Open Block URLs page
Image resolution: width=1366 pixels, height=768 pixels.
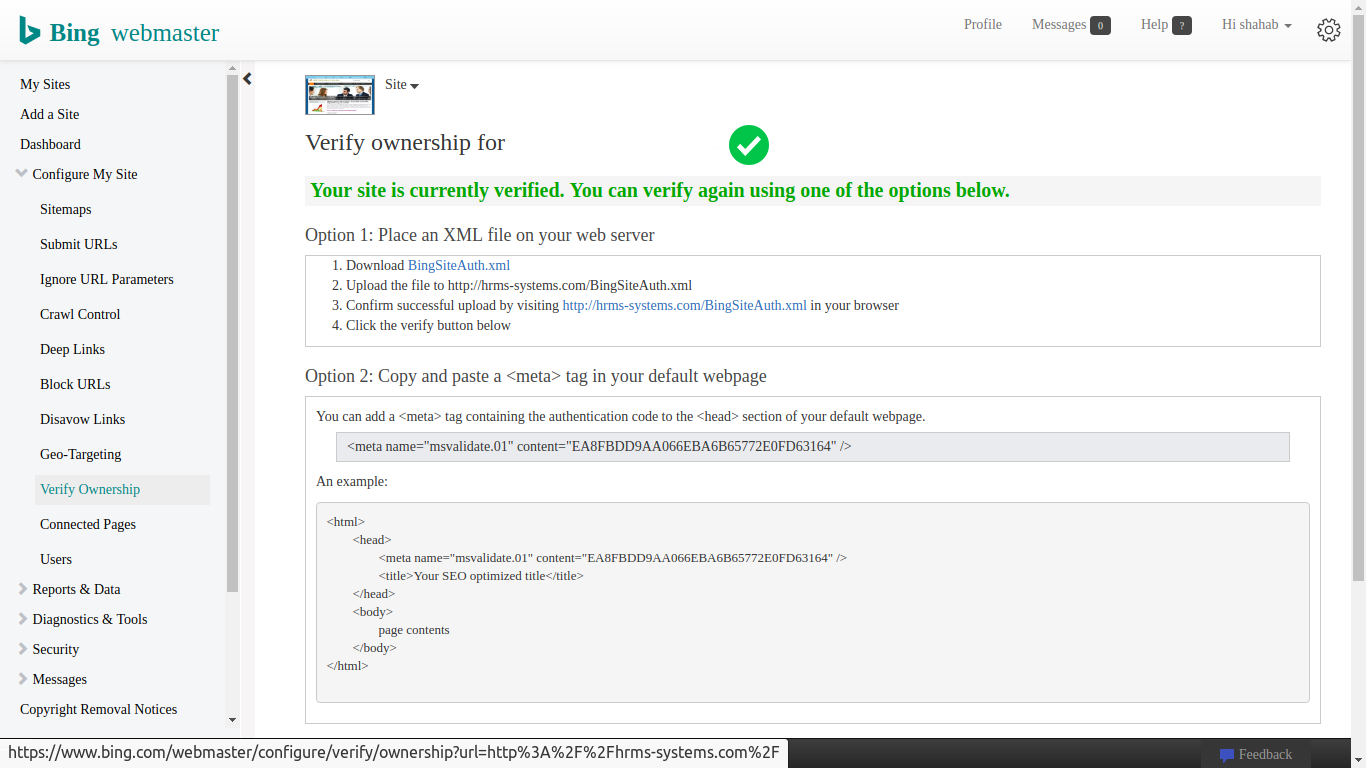click(x=75, y=384)
